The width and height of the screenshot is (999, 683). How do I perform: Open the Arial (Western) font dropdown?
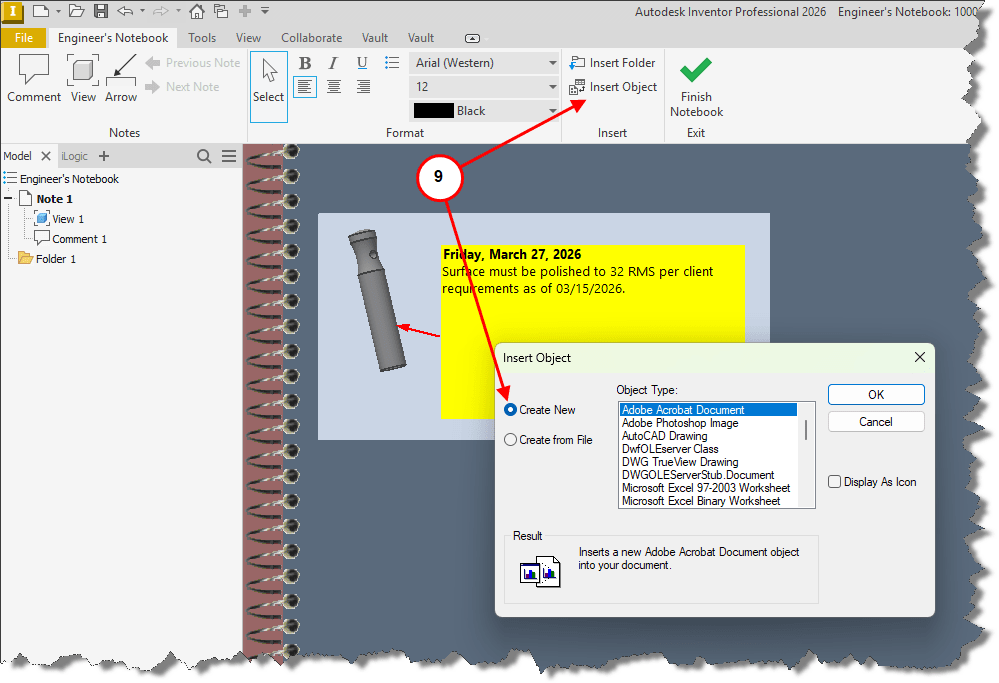[x=484, y=62]
